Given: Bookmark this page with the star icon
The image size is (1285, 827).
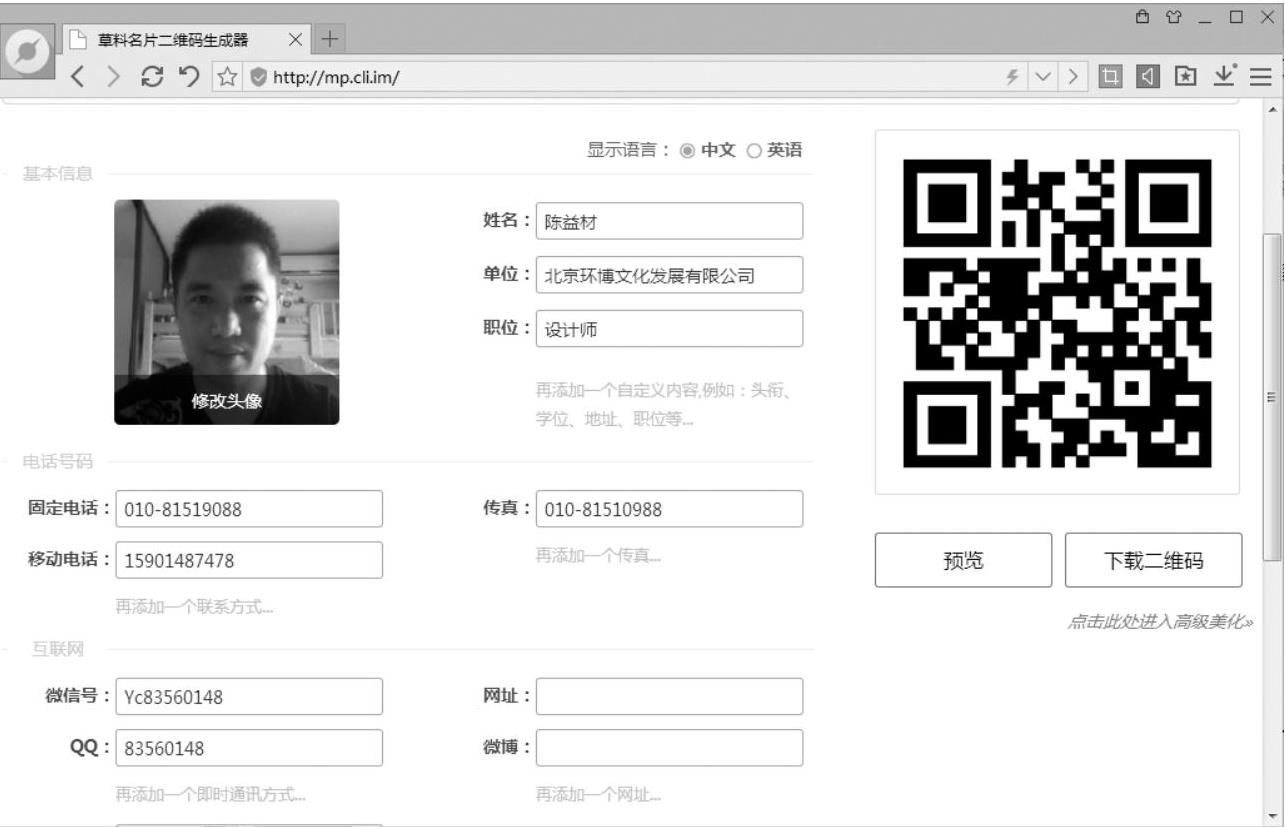Looking at the screenshot, I should 227,77.
